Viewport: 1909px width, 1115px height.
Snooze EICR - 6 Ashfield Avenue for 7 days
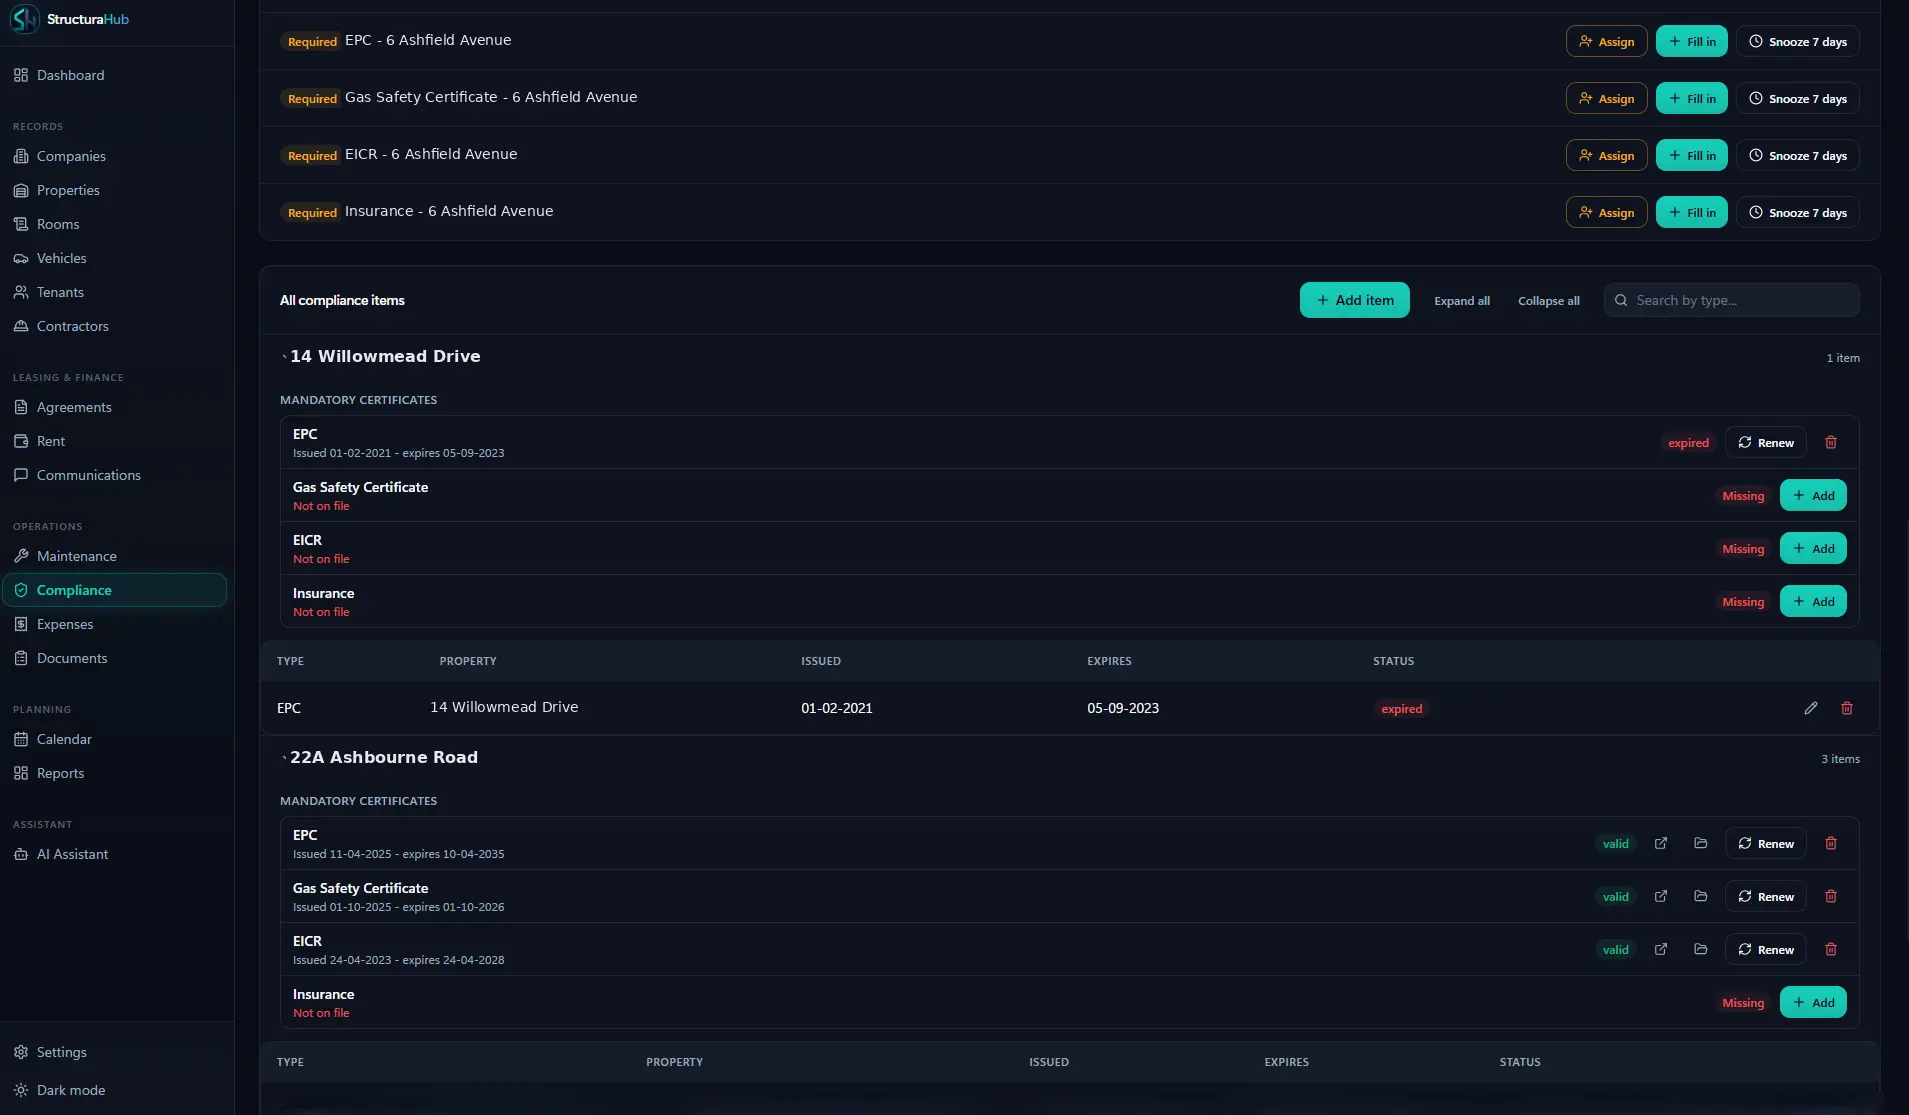[x=1798, y=155]
